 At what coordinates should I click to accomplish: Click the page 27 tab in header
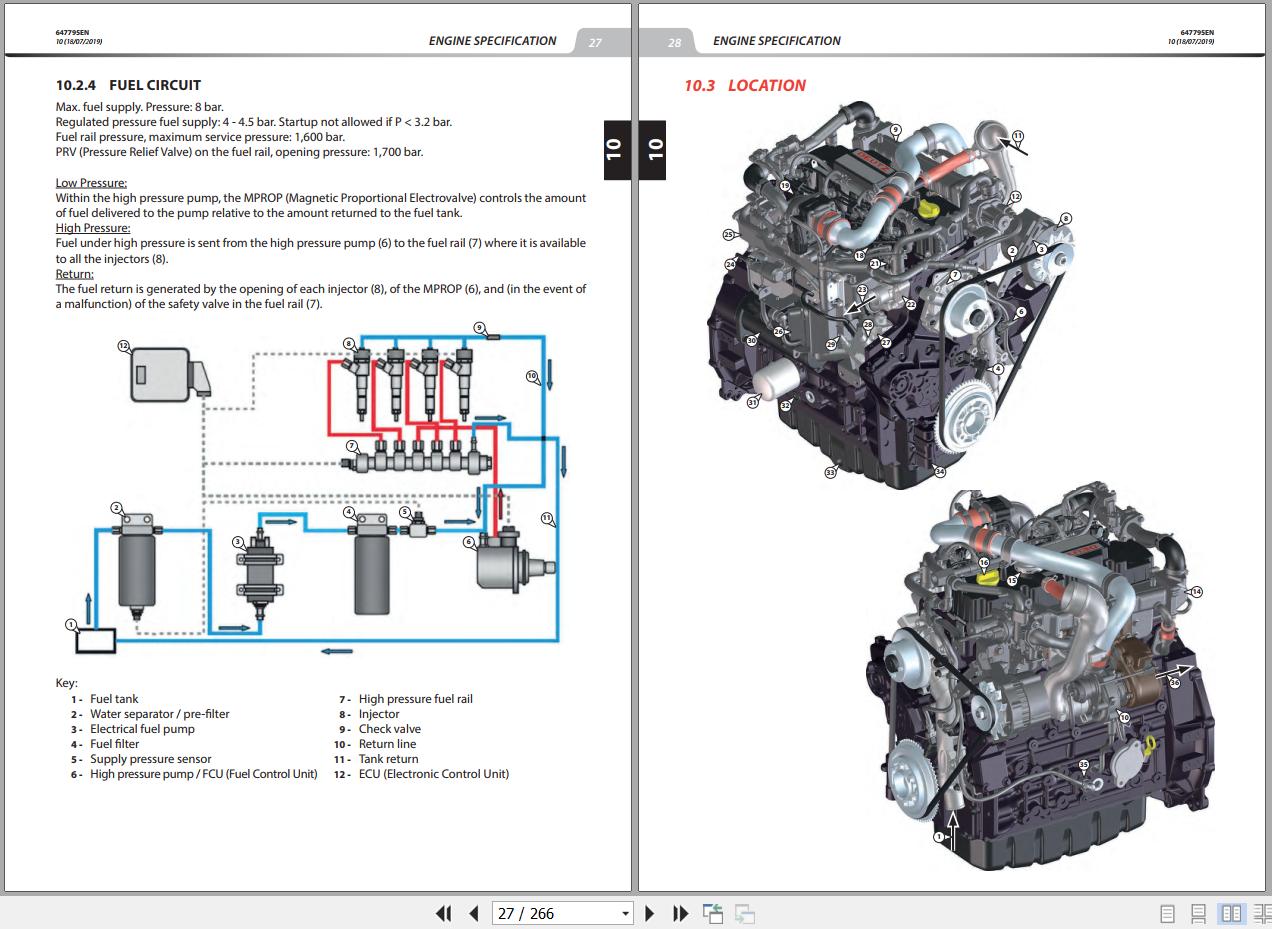click(595, 42)
